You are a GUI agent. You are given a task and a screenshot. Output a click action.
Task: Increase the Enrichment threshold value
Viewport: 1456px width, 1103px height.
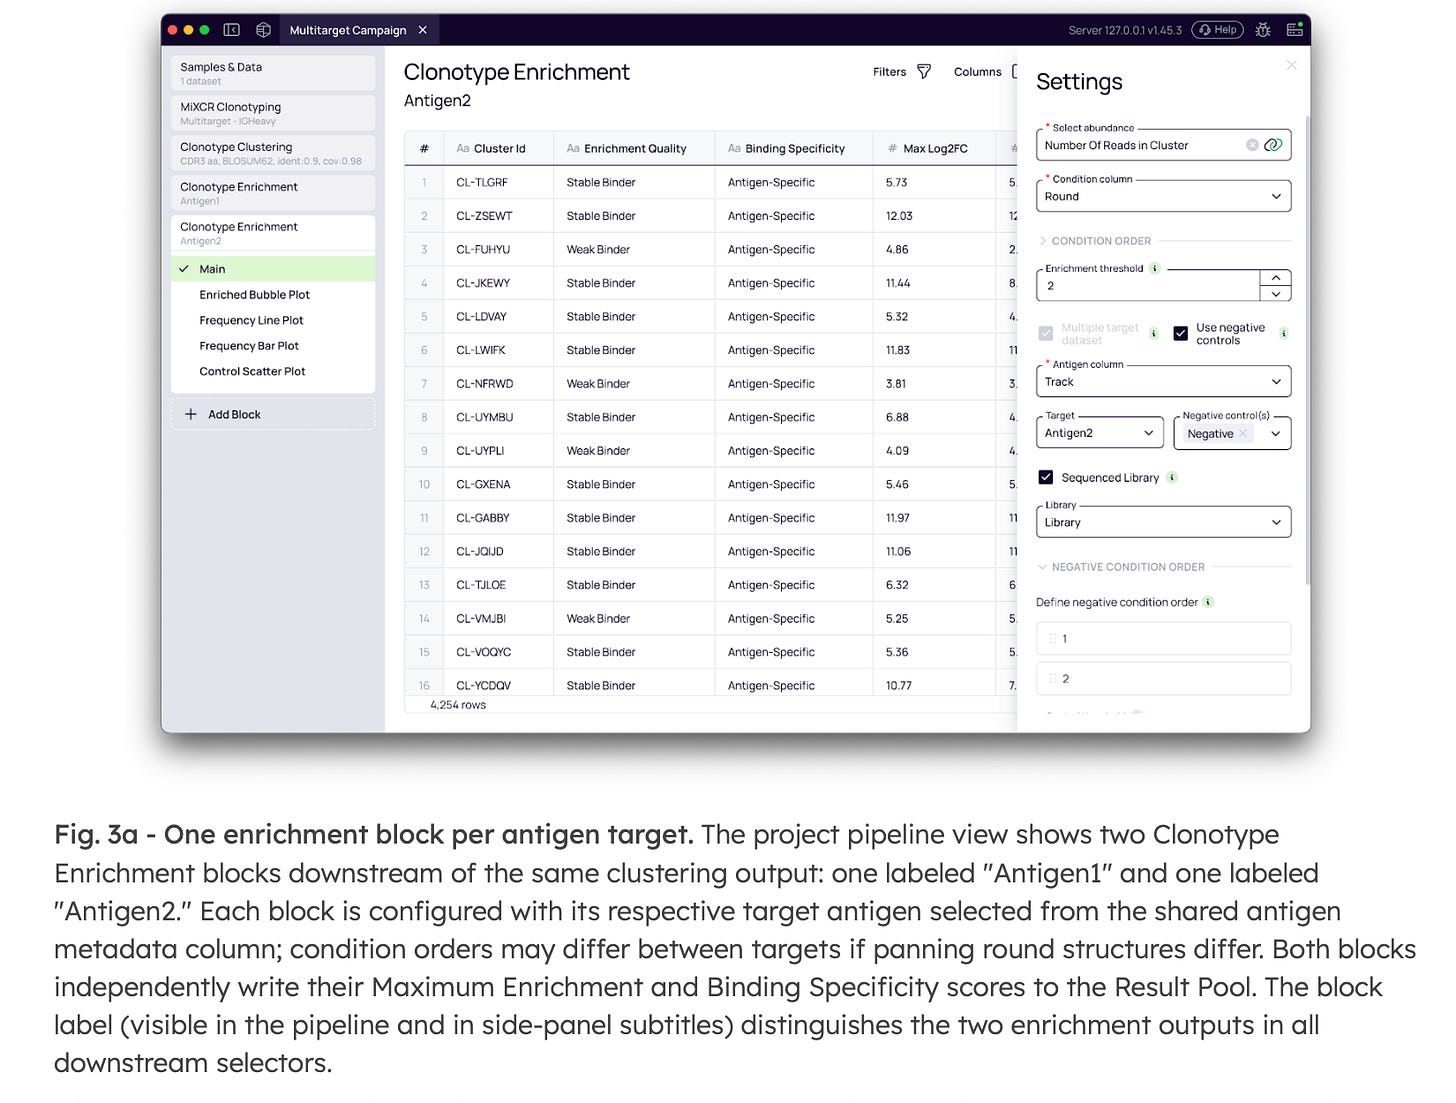[x=1275, y=278]
